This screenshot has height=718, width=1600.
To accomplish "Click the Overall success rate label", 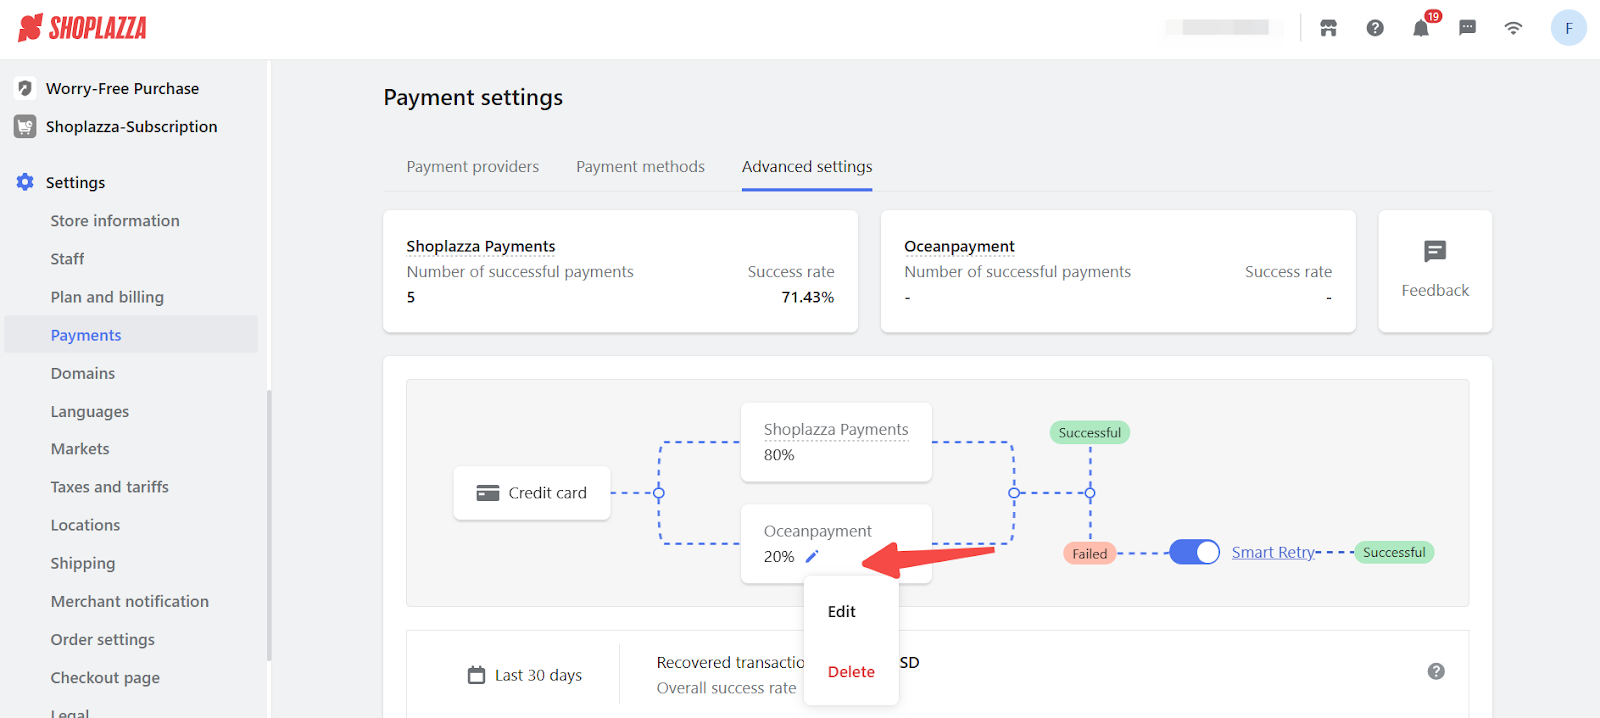I will [726, 688].
